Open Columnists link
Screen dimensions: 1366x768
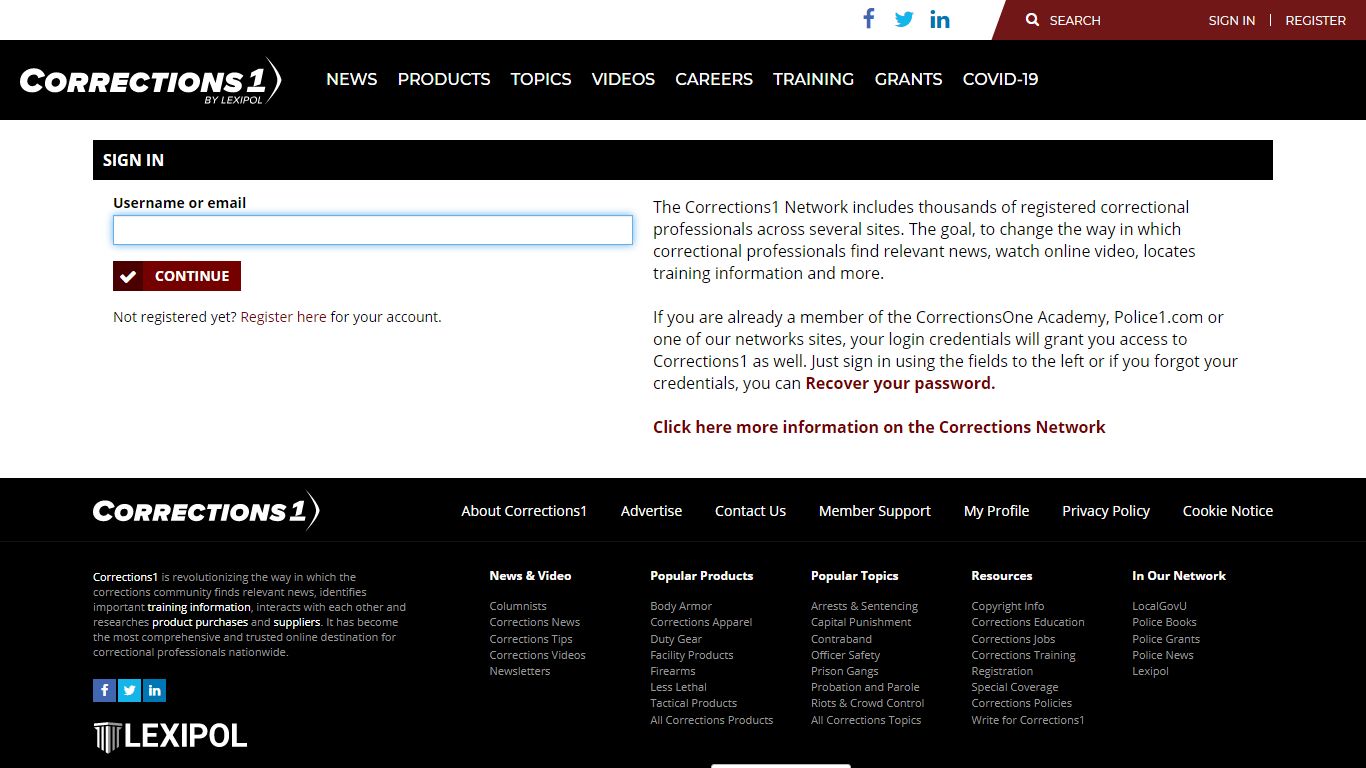click(x=518, y=606)
